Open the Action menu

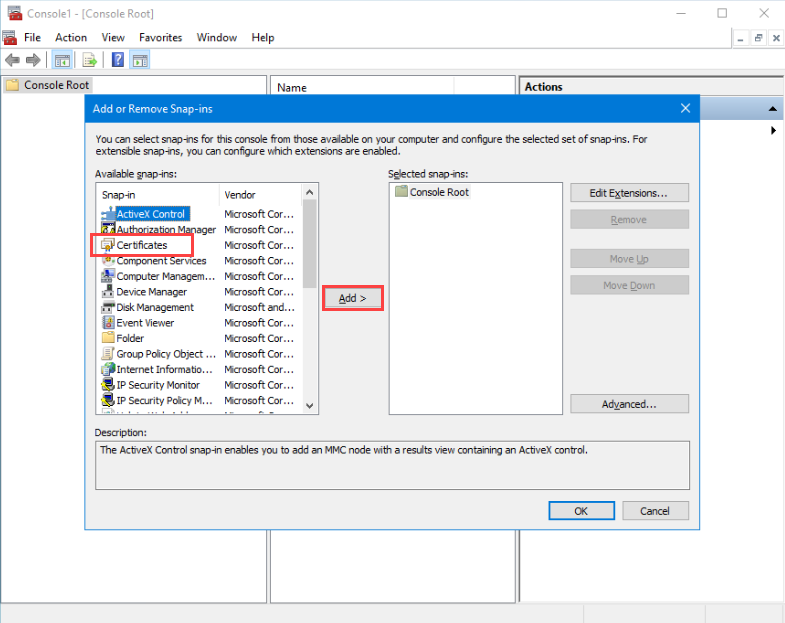[x=71, y=38]
